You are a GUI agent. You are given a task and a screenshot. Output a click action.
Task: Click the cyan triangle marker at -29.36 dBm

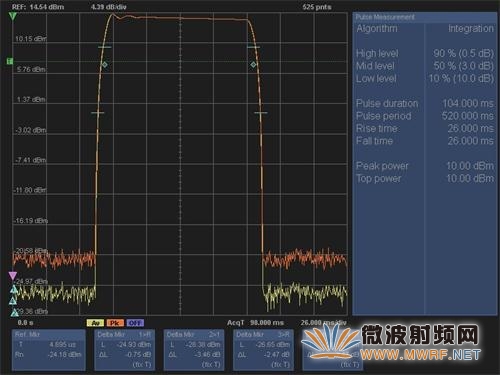click(14, 313)
